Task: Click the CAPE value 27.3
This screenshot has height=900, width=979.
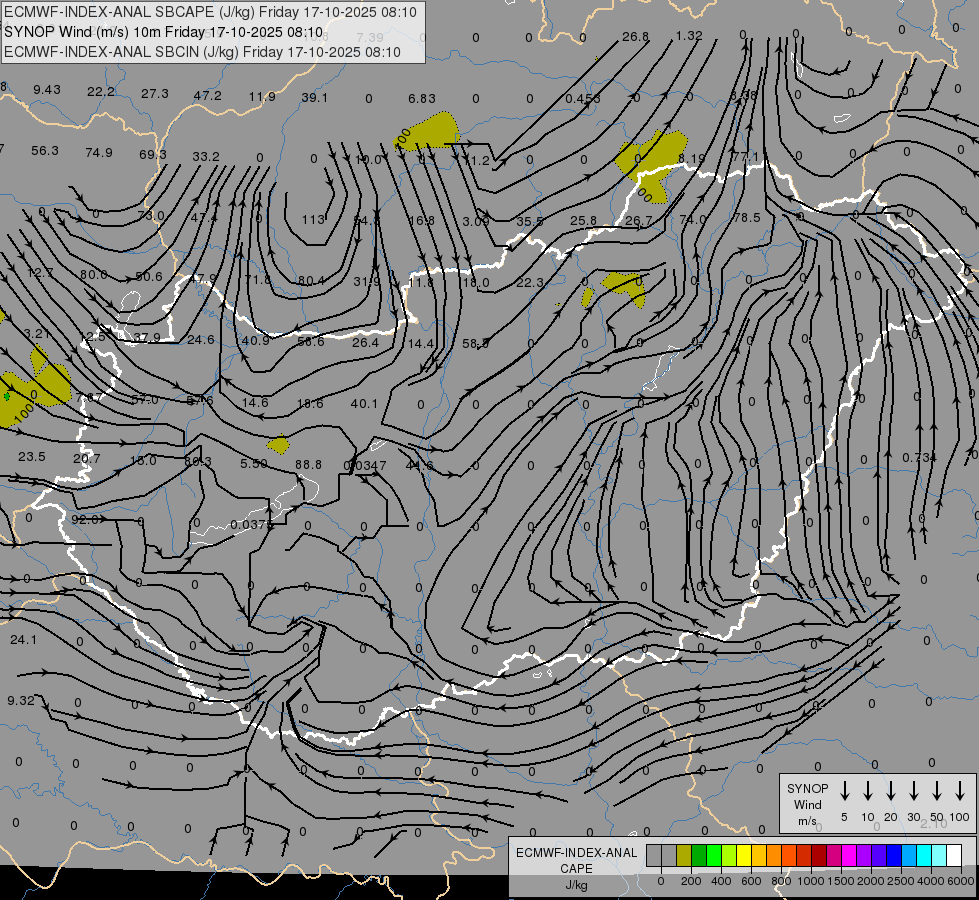Action: (155, 94)
